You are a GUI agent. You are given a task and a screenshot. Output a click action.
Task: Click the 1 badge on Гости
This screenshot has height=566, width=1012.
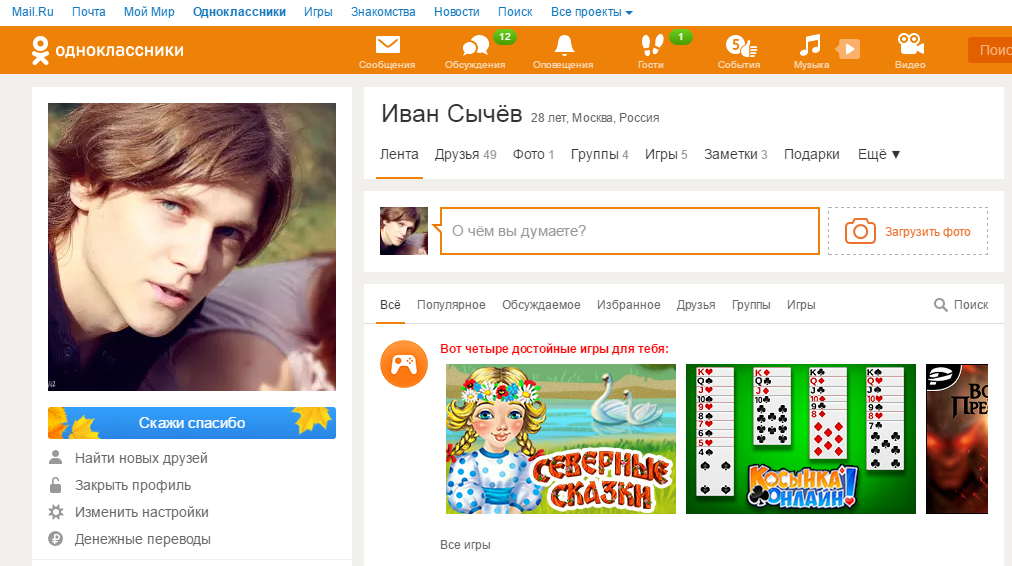tap(680, 37)
